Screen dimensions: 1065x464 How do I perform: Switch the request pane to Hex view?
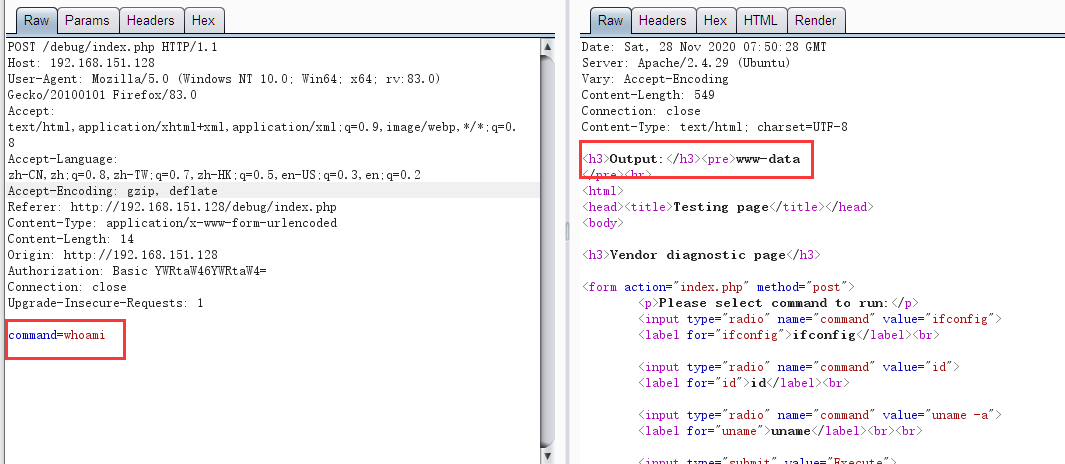pos(204,20)
